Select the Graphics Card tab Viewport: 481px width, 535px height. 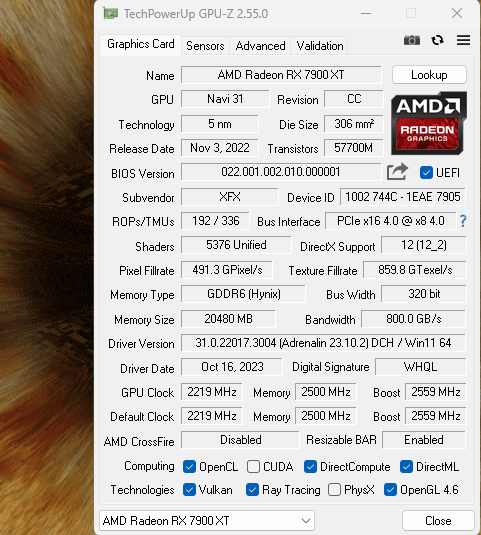coord(141,44)
